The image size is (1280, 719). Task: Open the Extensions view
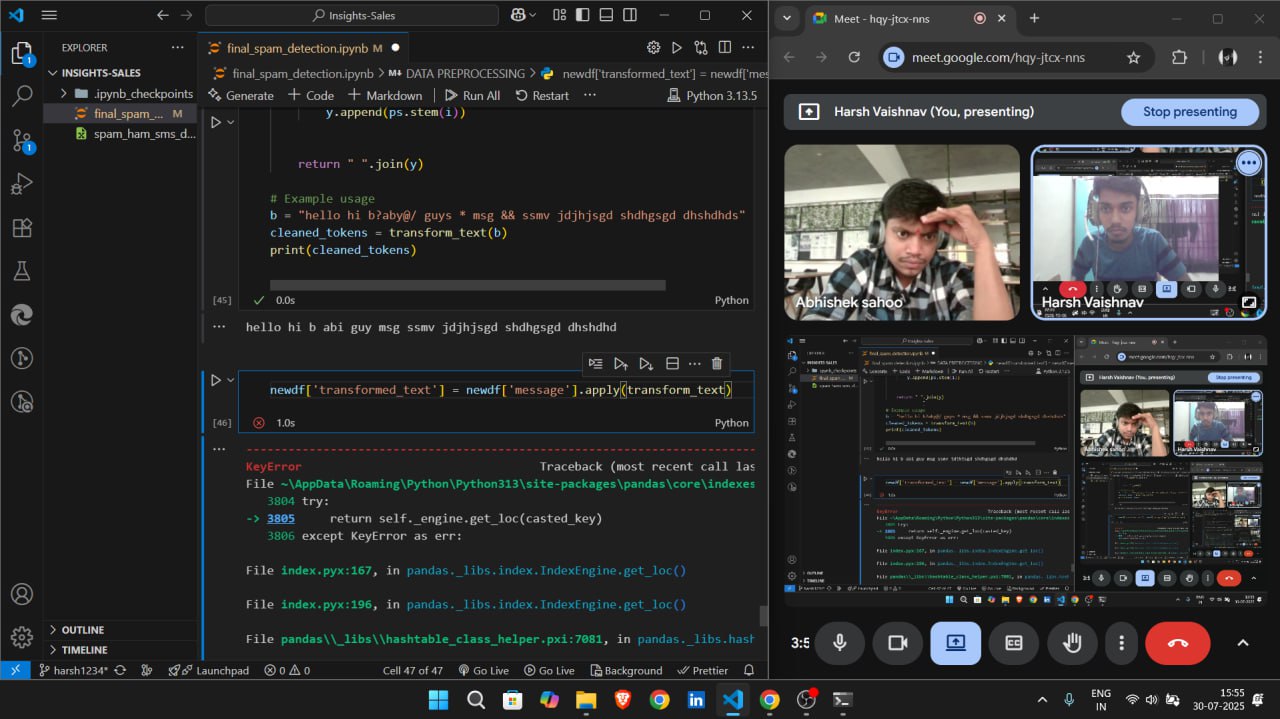pos(22,228)
